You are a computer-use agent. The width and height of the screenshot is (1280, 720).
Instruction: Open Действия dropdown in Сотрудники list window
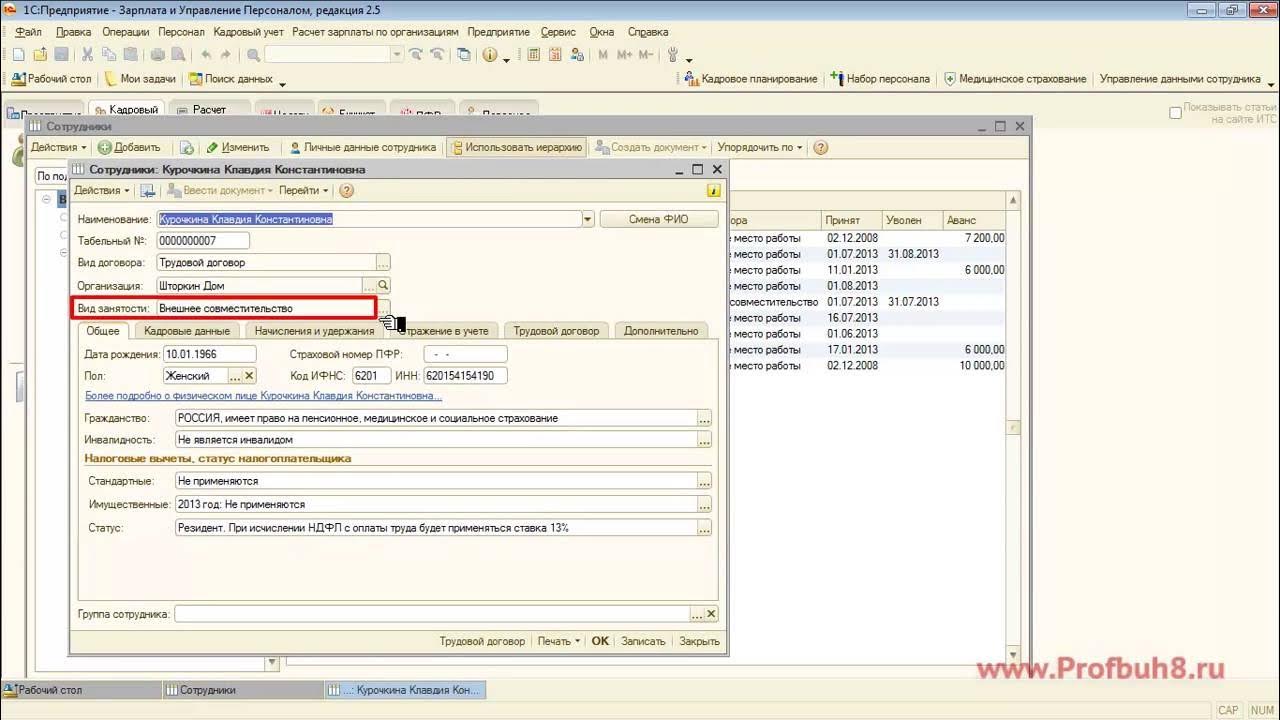[58, 147]
